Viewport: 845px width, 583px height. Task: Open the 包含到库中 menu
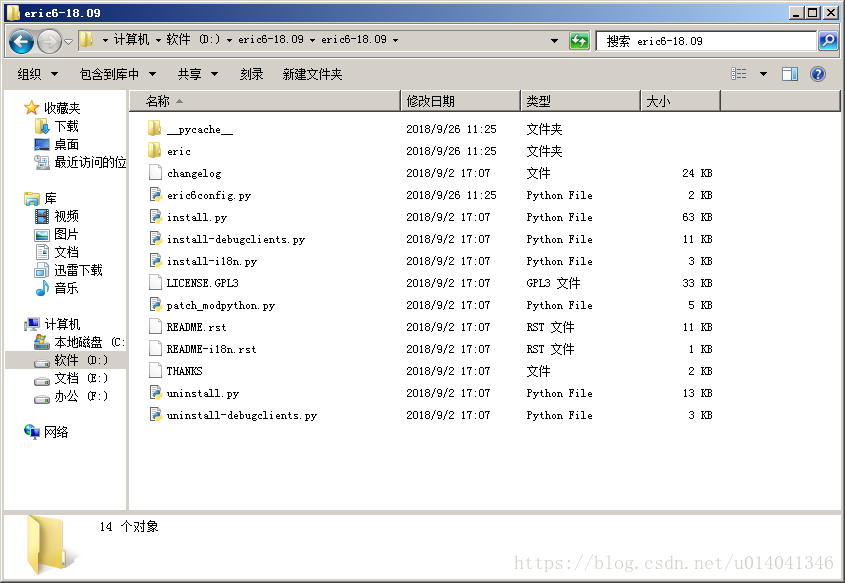point(117,74)
